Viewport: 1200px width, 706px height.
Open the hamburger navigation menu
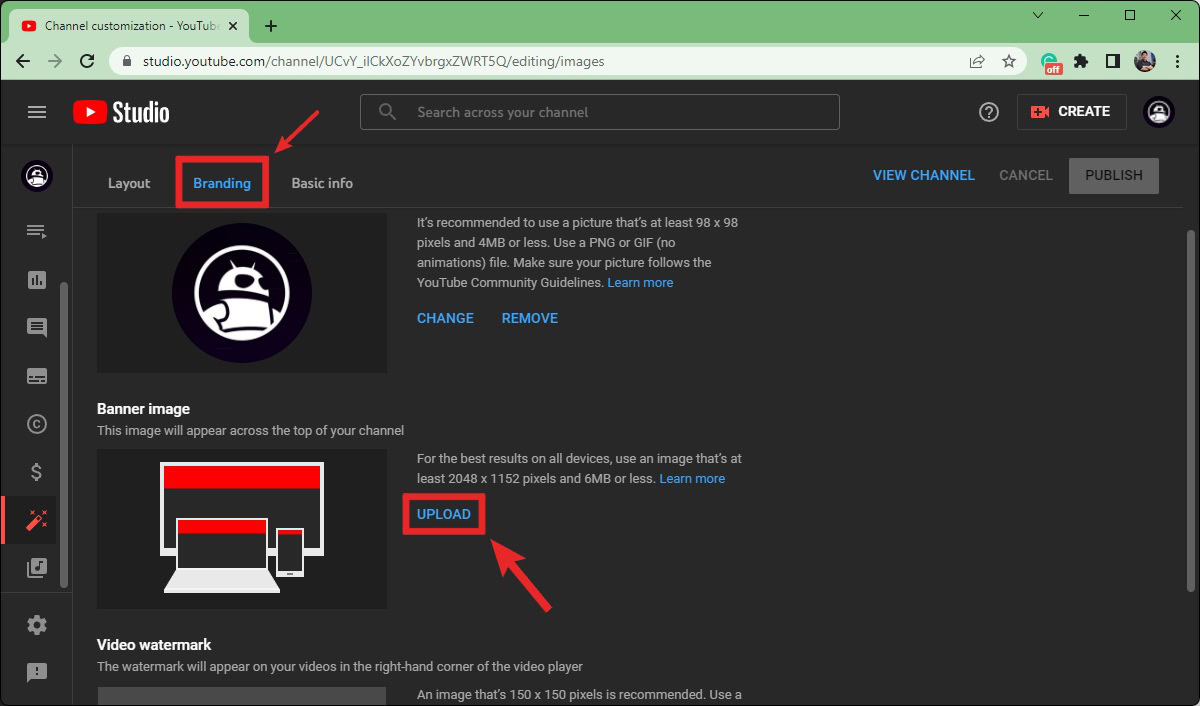[x=37, y=112]
